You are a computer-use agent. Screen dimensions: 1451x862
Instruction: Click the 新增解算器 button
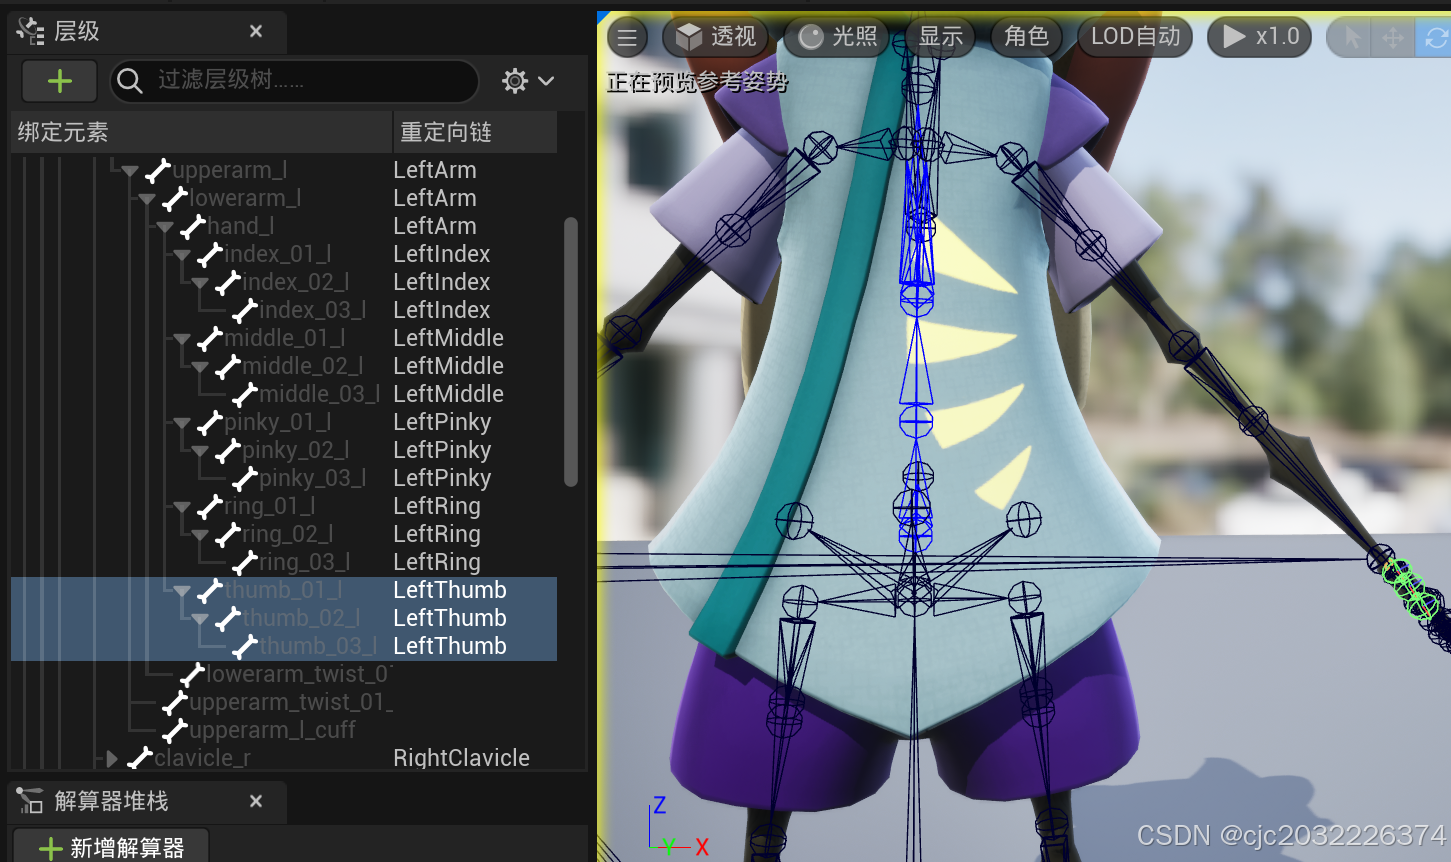[111, 847]
